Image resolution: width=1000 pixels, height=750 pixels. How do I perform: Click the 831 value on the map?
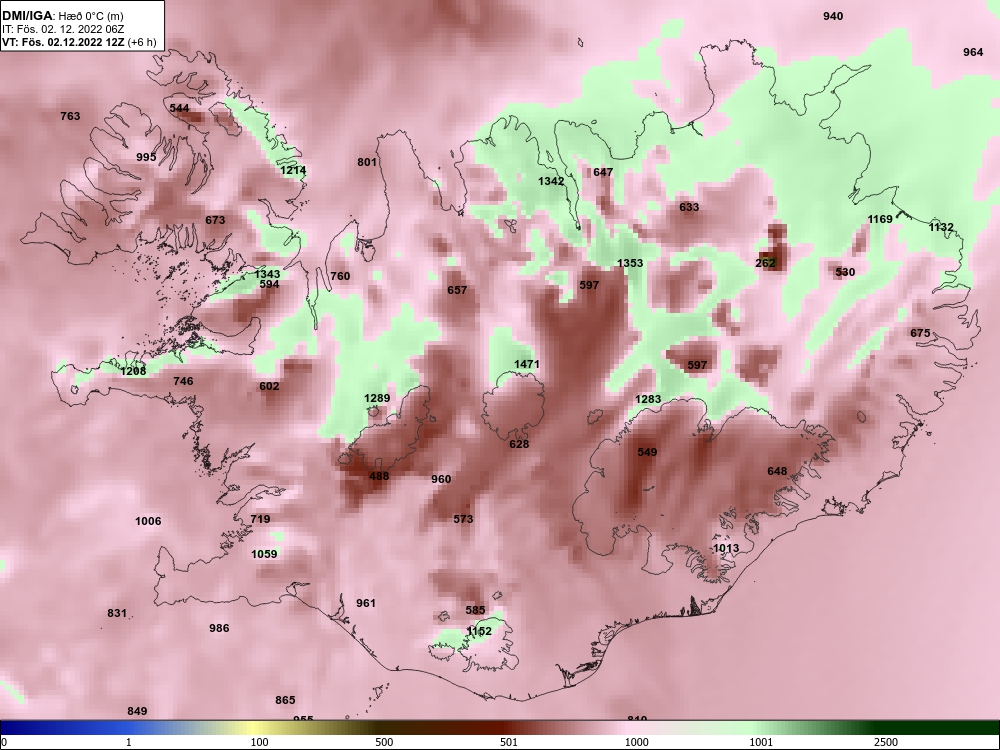click(117, 614)
